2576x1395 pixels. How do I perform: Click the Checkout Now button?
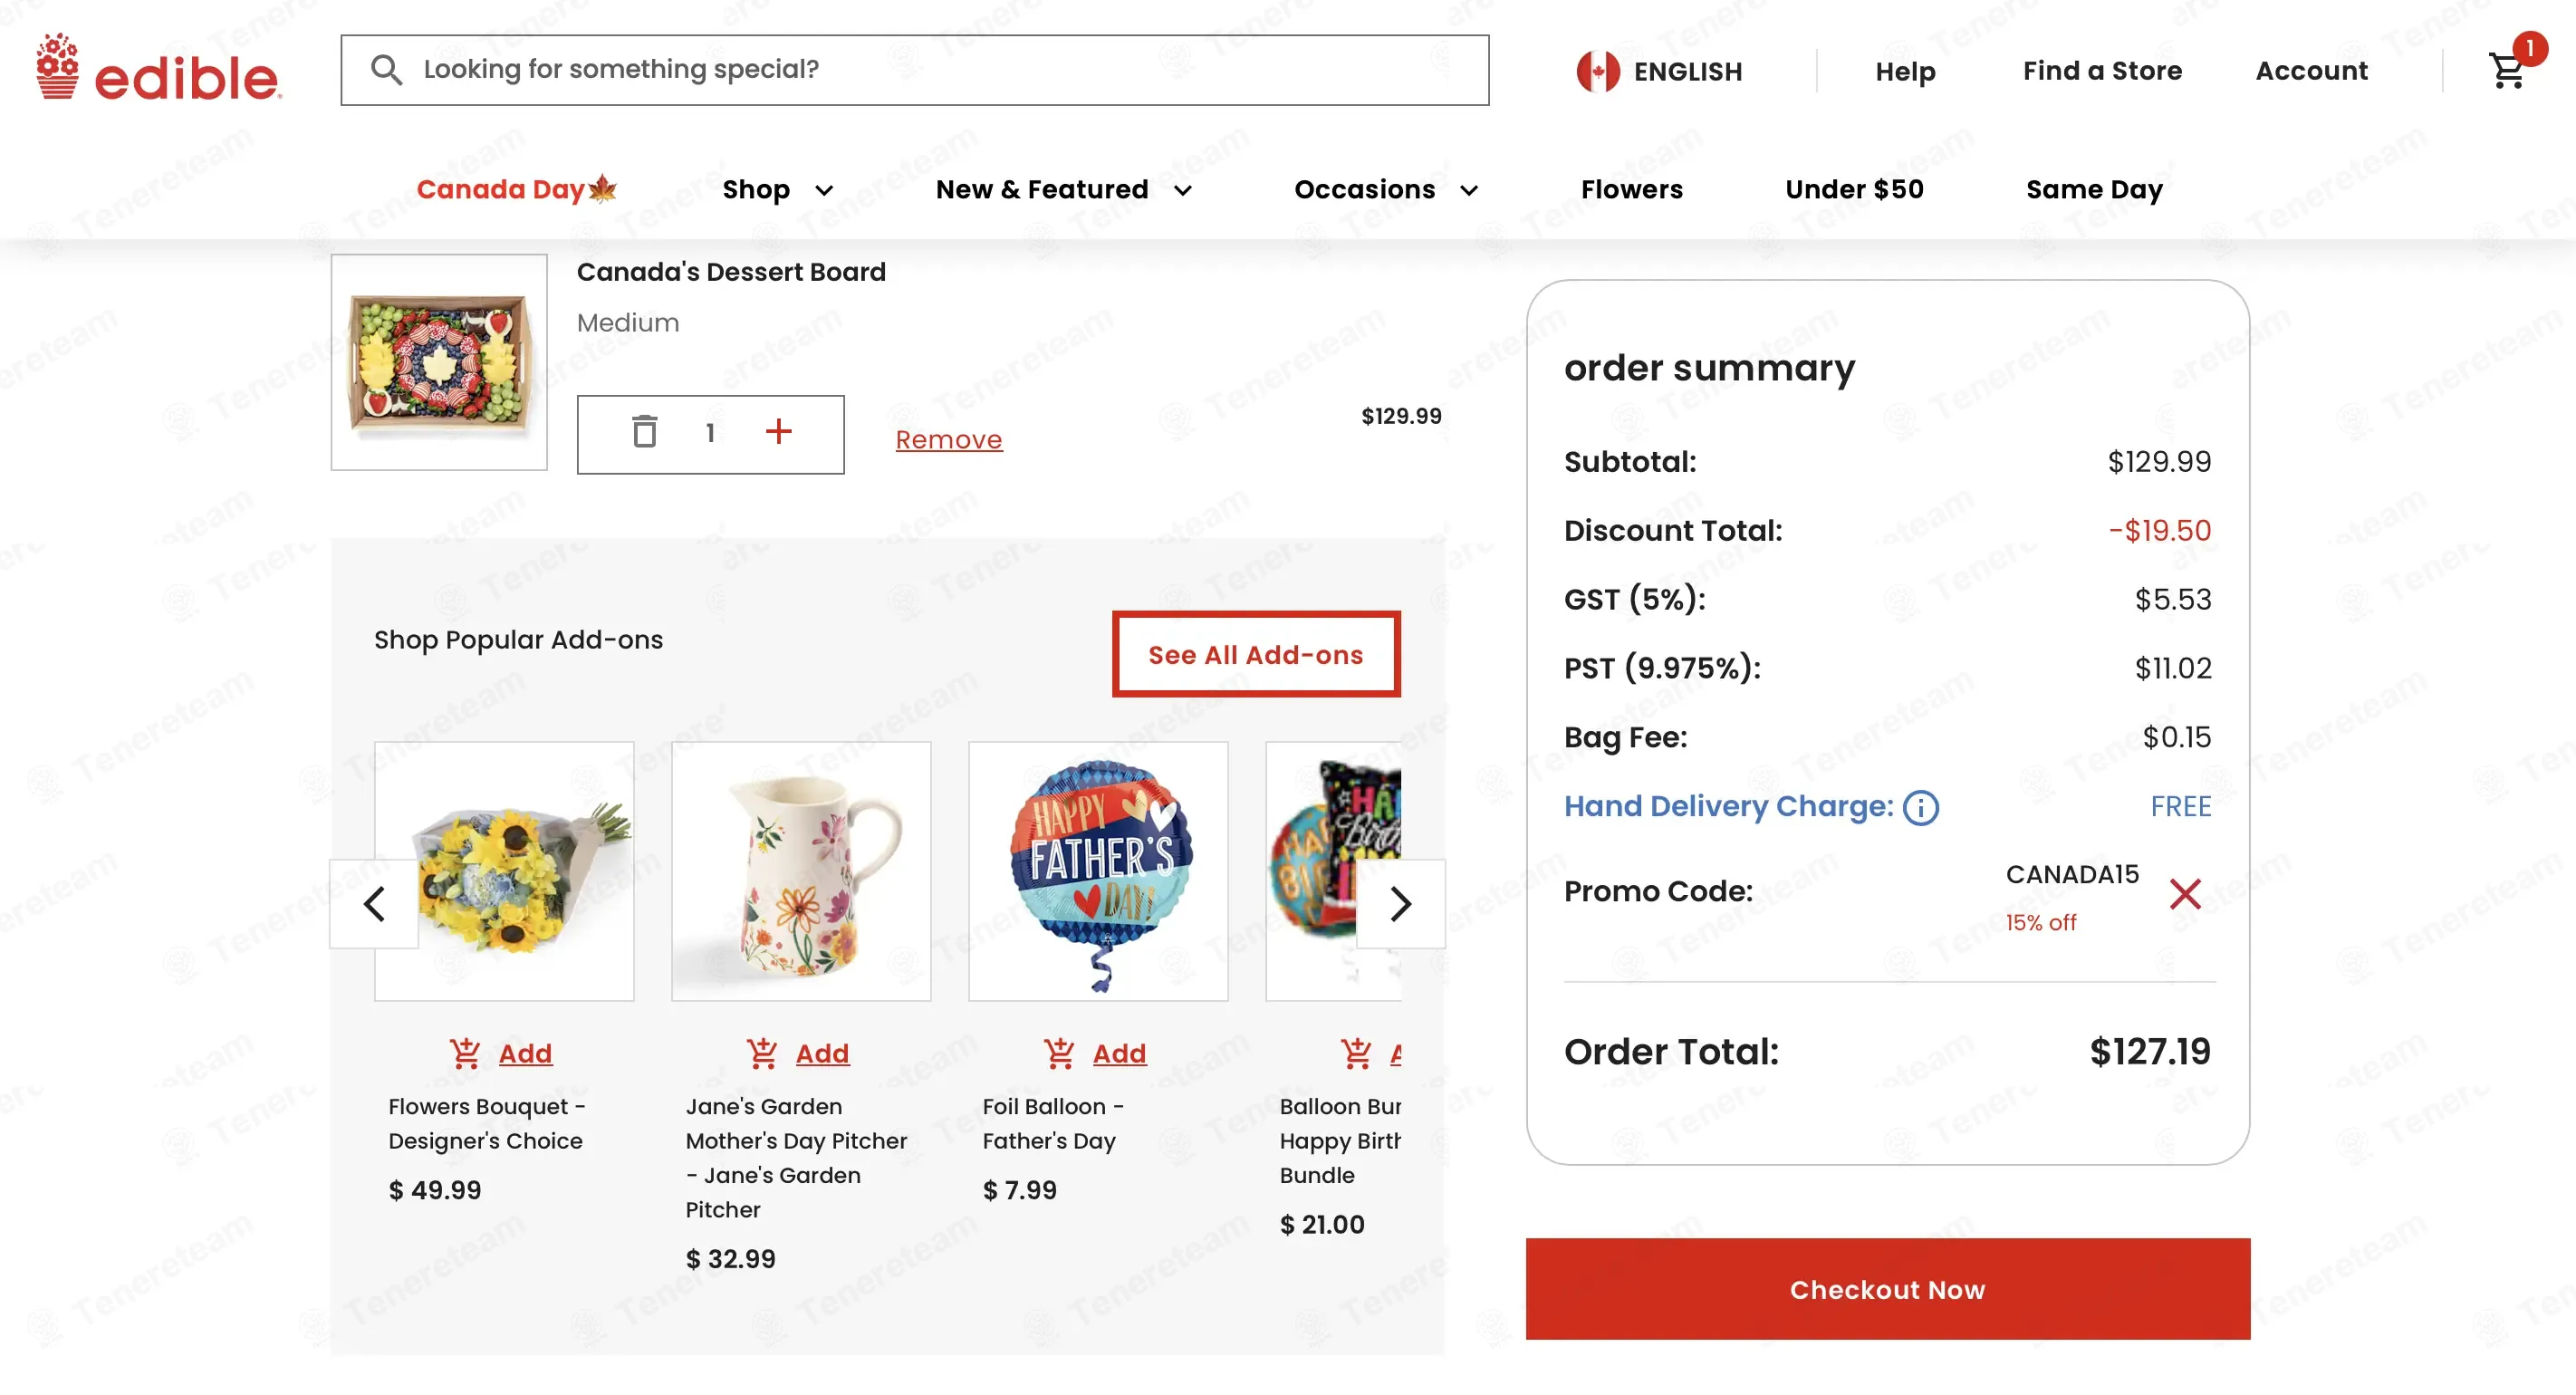1887,1289
